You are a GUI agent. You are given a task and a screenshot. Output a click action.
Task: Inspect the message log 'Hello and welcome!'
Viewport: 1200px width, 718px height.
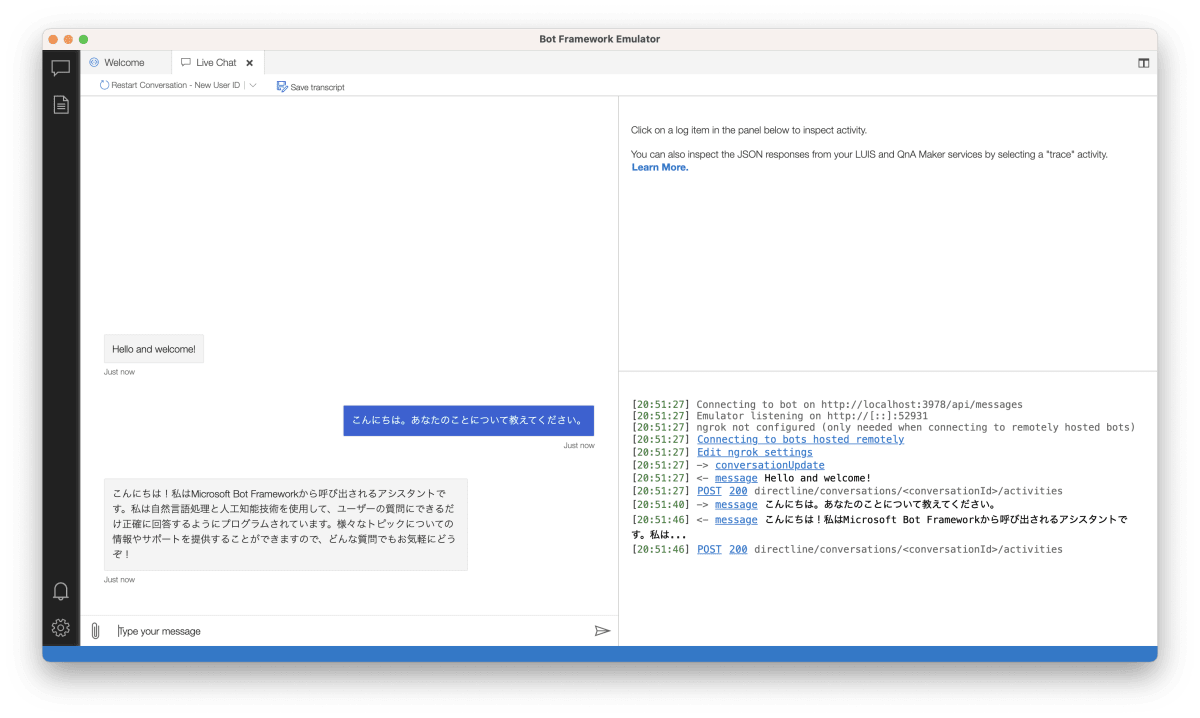(736, 478)
